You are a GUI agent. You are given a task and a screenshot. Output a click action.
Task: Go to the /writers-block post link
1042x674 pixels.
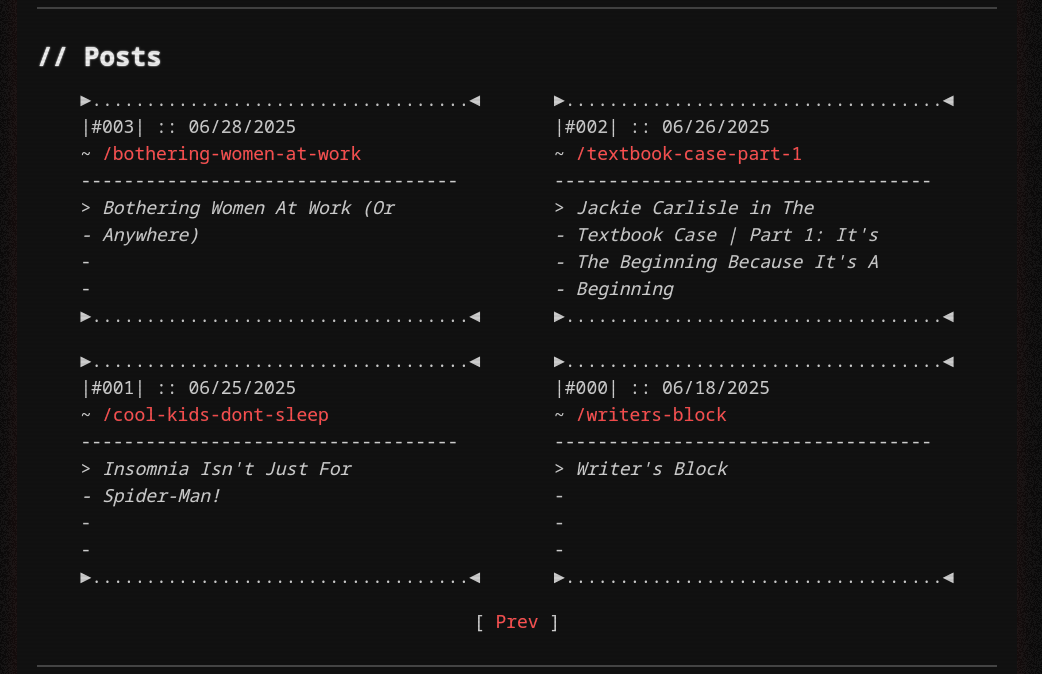pyautogui.click(x=651, y=415)
